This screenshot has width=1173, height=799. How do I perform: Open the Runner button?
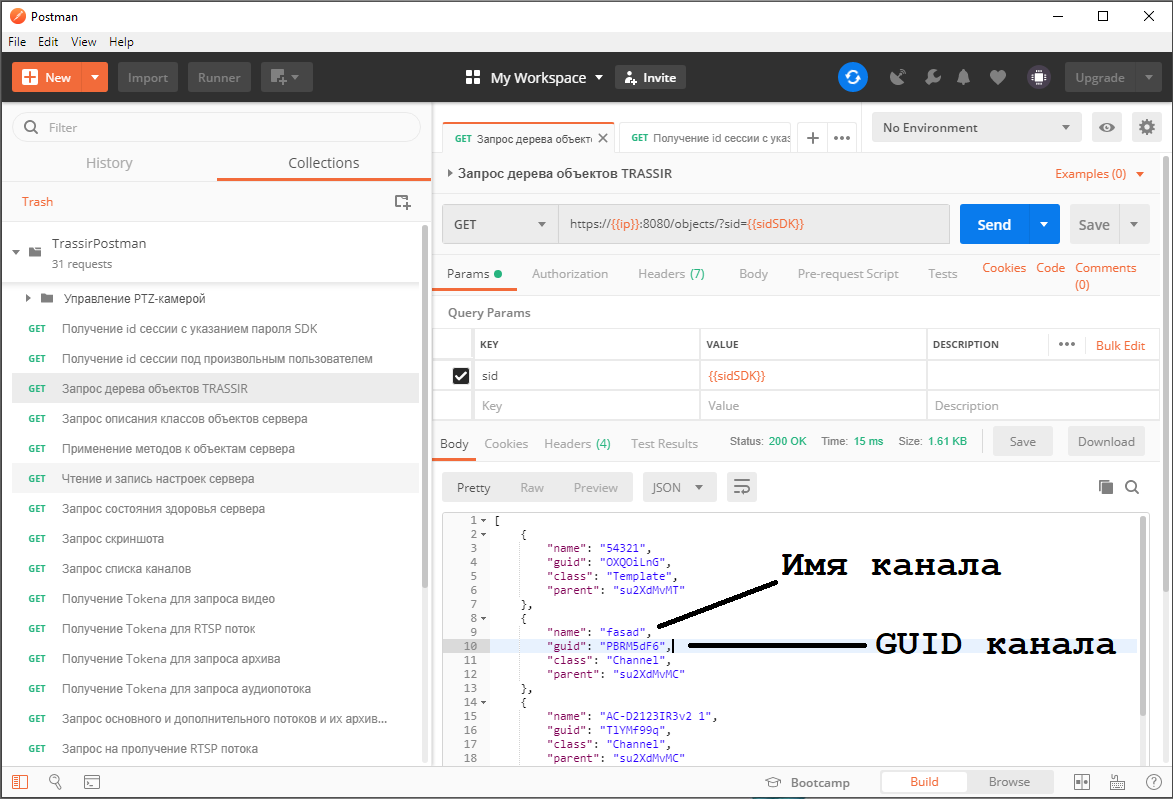click(219, 77)
